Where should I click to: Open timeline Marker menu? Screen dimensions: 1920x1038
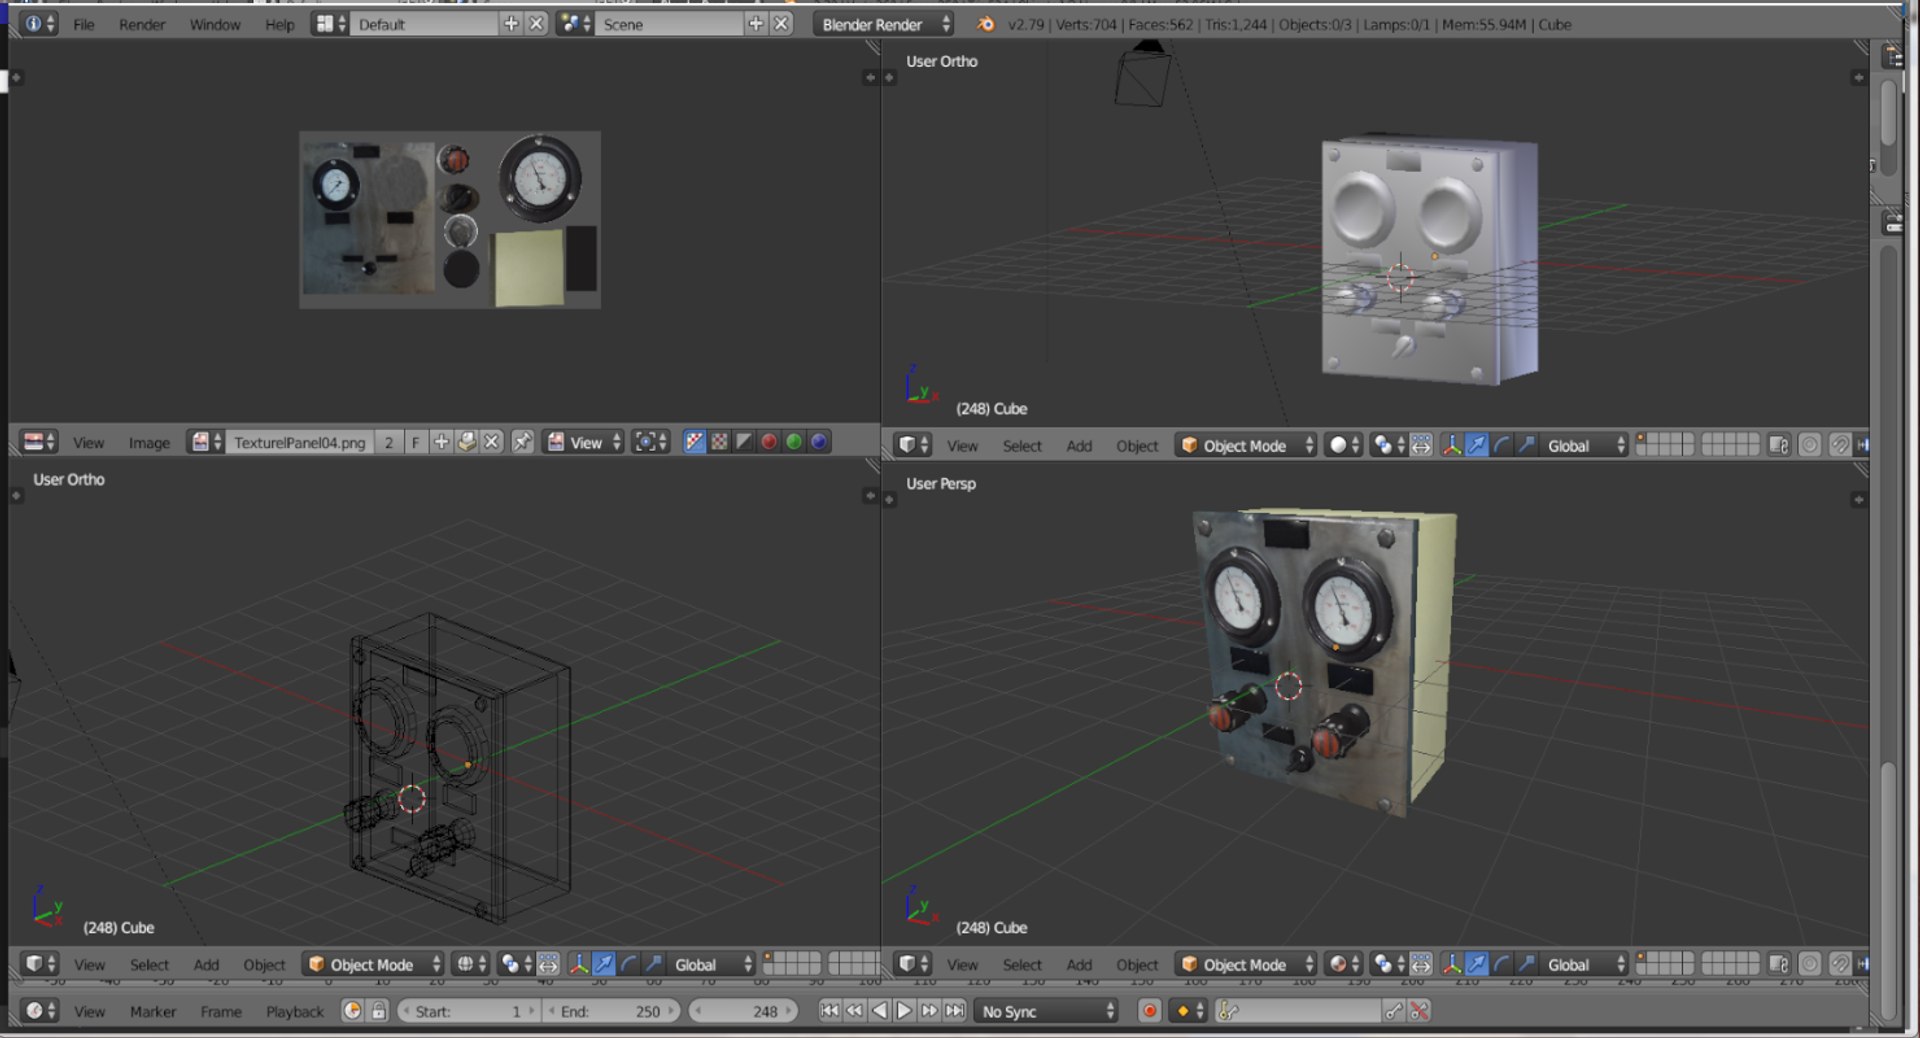pos(153,1011)
